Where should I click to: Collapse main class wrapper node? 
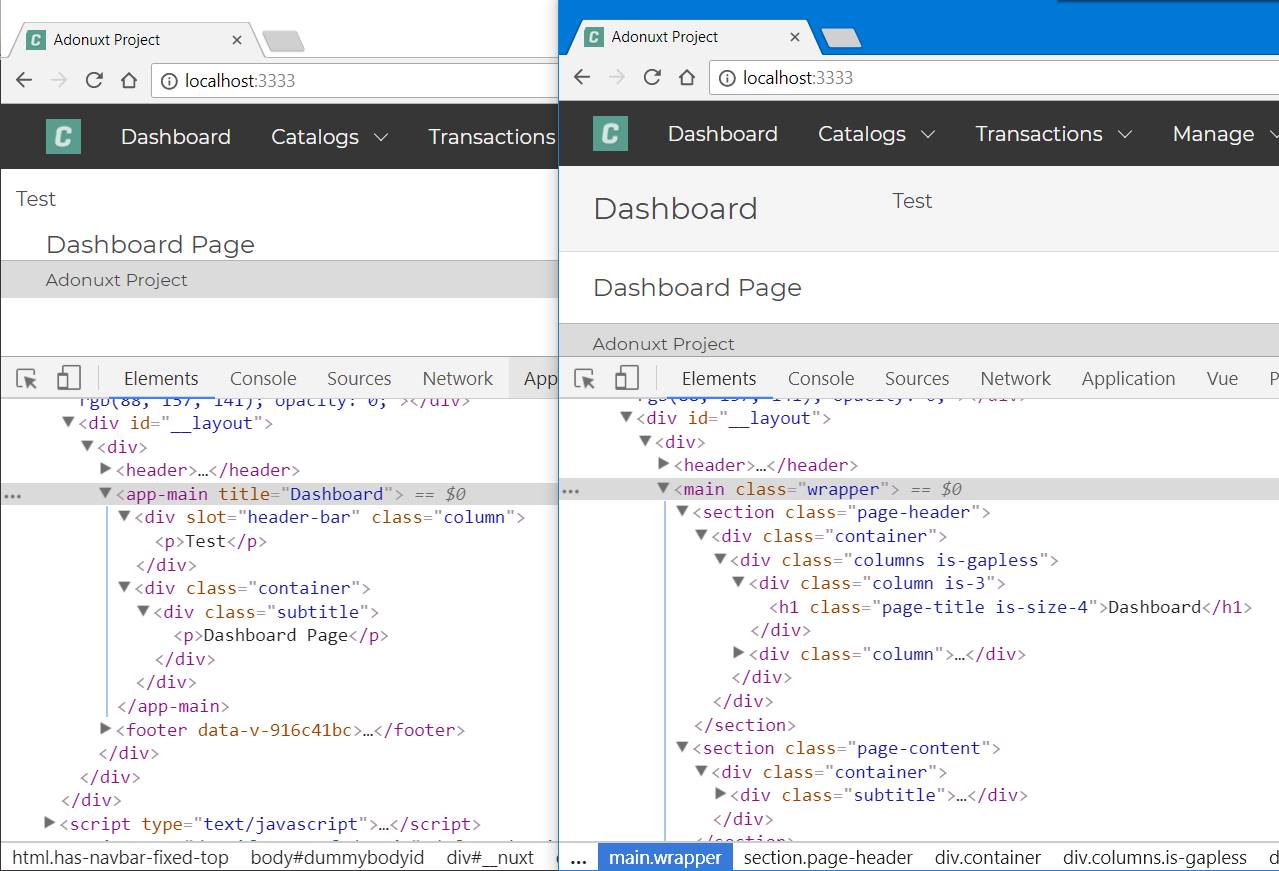click(x=663, y=489)
